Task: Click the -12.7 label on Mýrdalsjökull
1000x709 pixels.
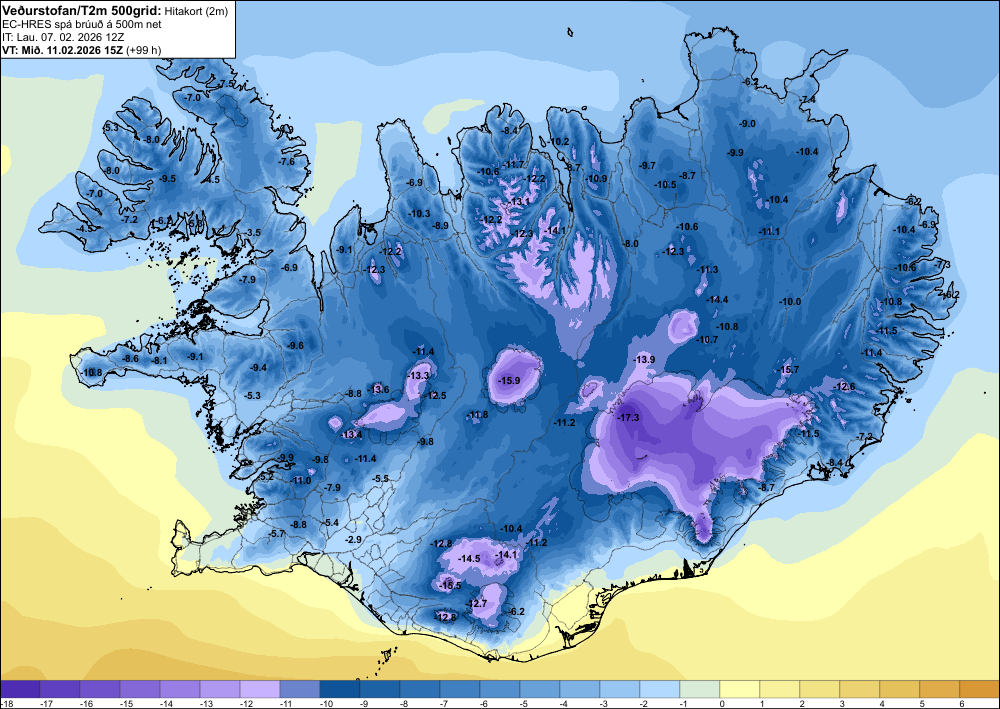Action: pyautogui.click(x=476, y=603)
